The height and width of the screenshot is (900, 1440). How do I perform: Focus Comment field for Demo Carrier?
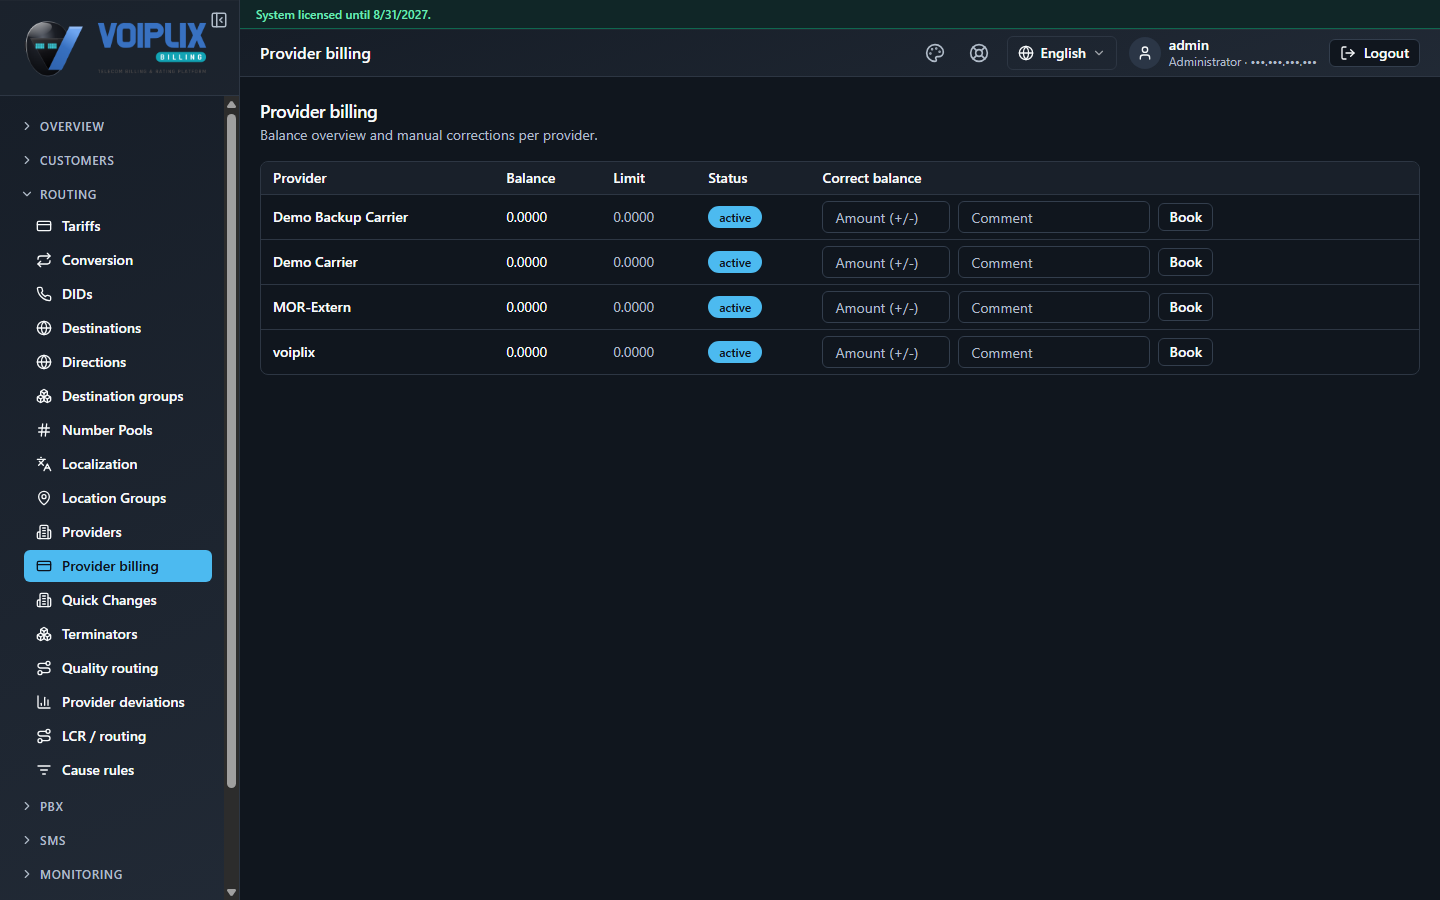tap(1054, 262)
